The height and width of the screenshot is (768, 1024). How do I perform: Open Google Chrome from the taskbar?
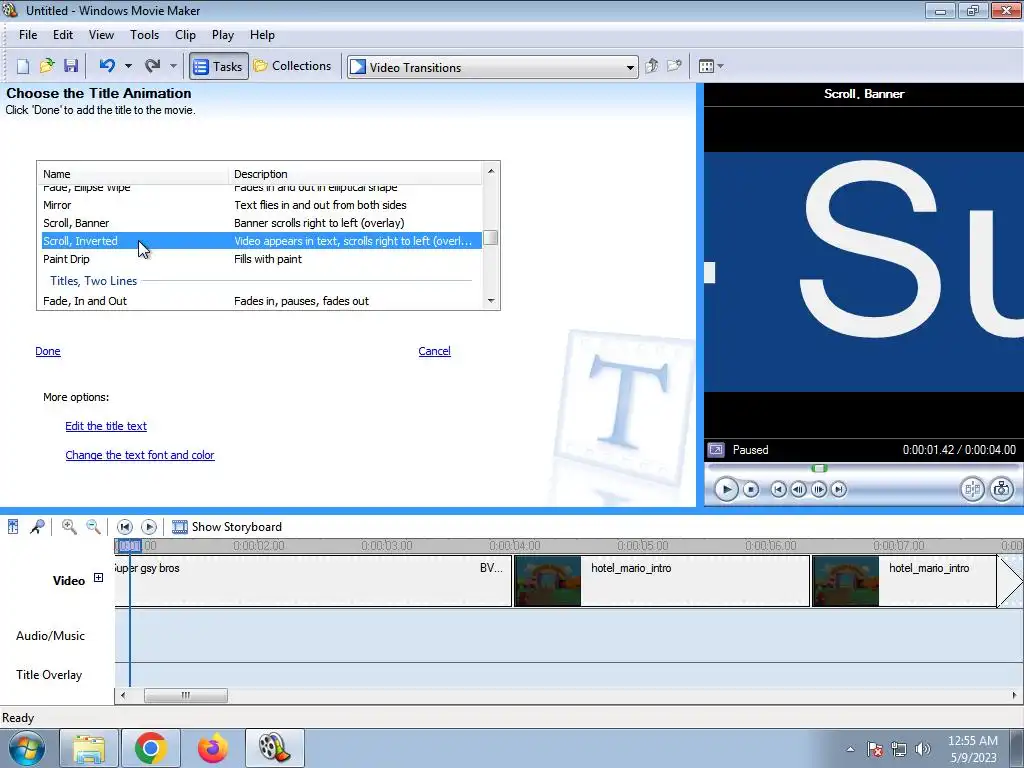(151, 748)
